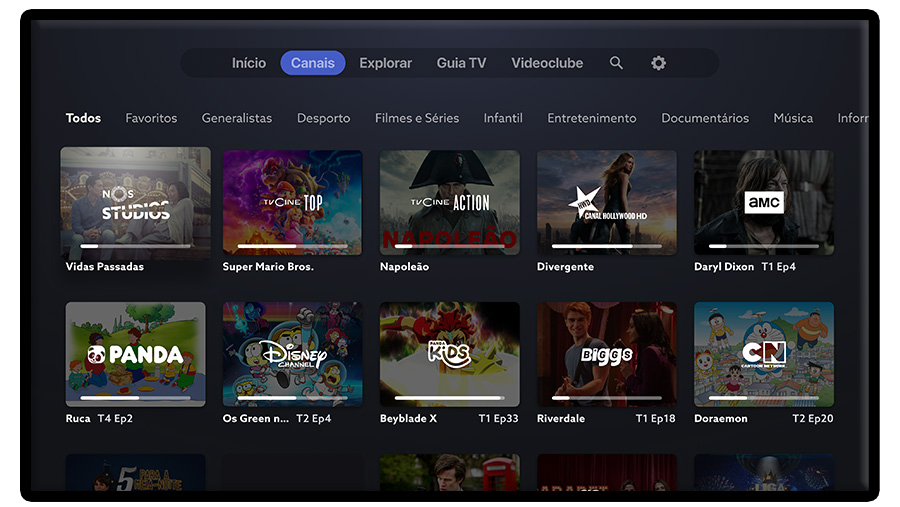900x507 pixels.
Task: Open the NOS Studios channel thumbnail
Action: click(135, 203)
